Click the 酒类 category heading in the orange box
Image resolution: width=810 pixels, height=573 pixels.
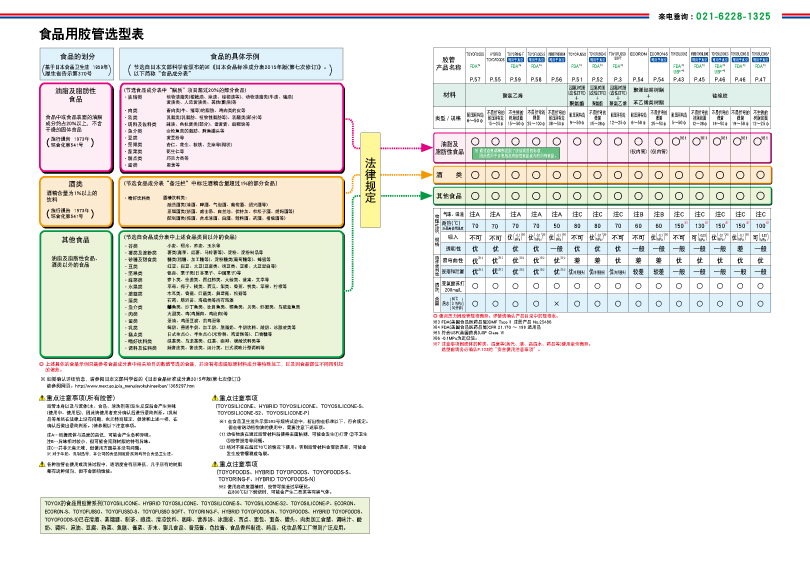(x=75, y=183)
